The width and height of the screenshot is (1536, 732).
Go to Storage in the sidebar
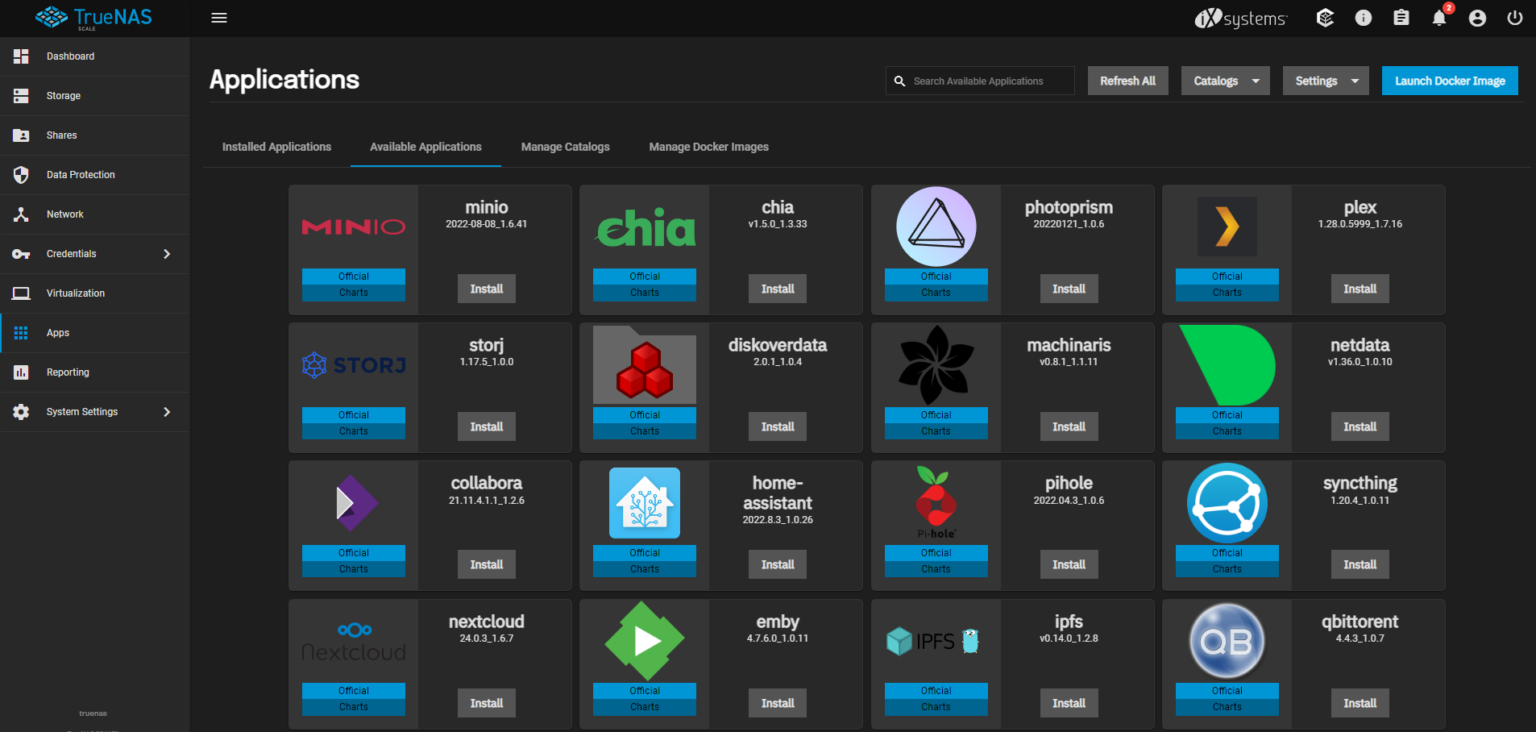point(63,96)
